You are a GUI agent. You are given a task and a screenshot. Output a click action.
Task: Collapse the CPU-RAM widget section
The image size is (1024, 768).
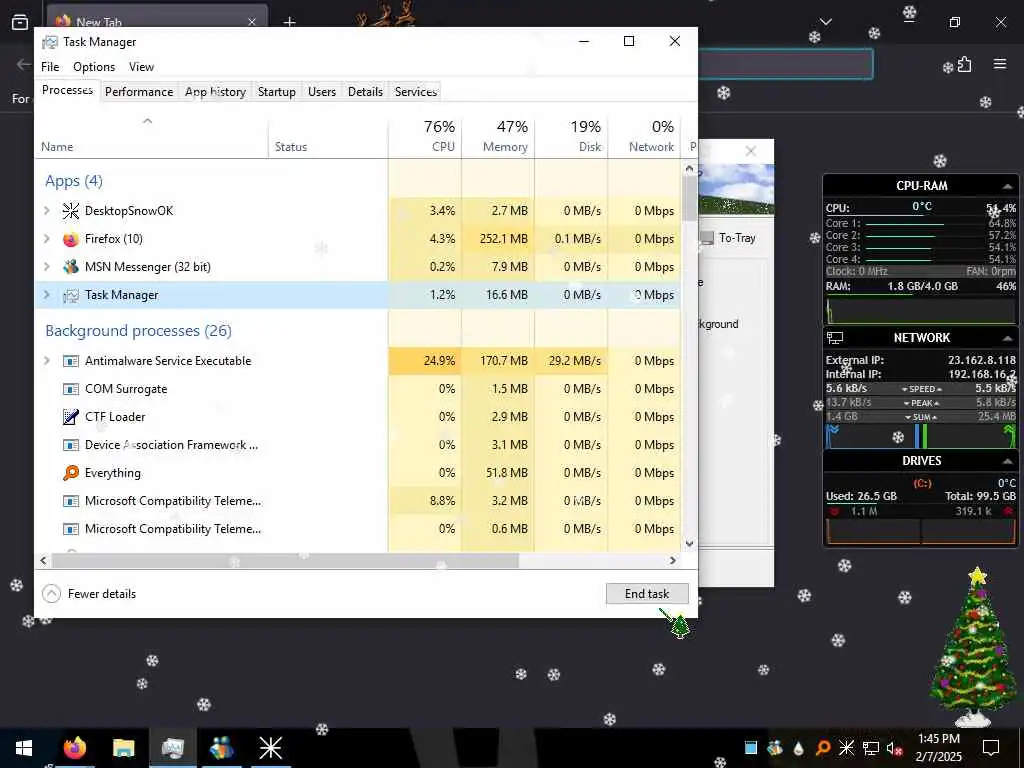1008,186
